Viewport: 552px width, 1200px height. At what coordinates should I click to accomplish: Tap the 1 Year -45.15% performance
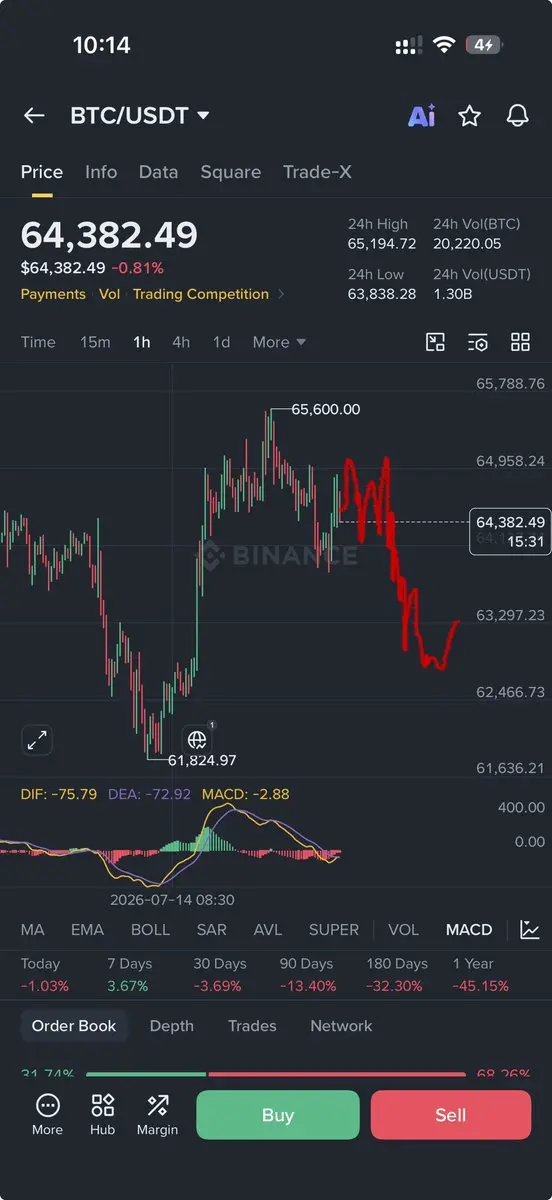(481, 975)
